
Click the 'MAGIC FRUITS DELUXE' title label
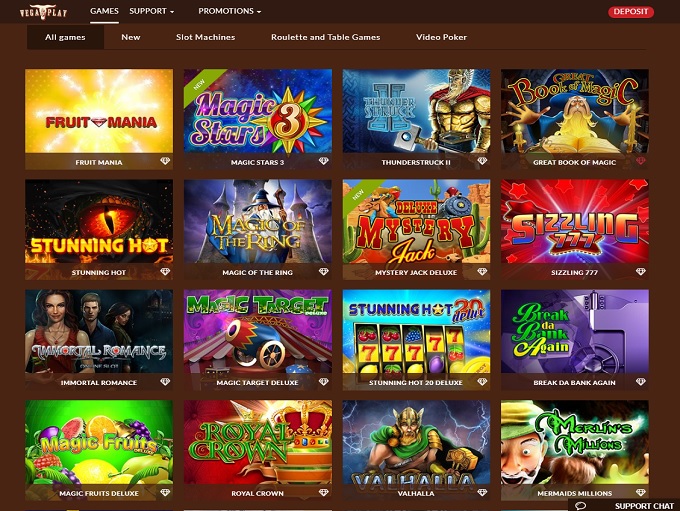point(99,493)
